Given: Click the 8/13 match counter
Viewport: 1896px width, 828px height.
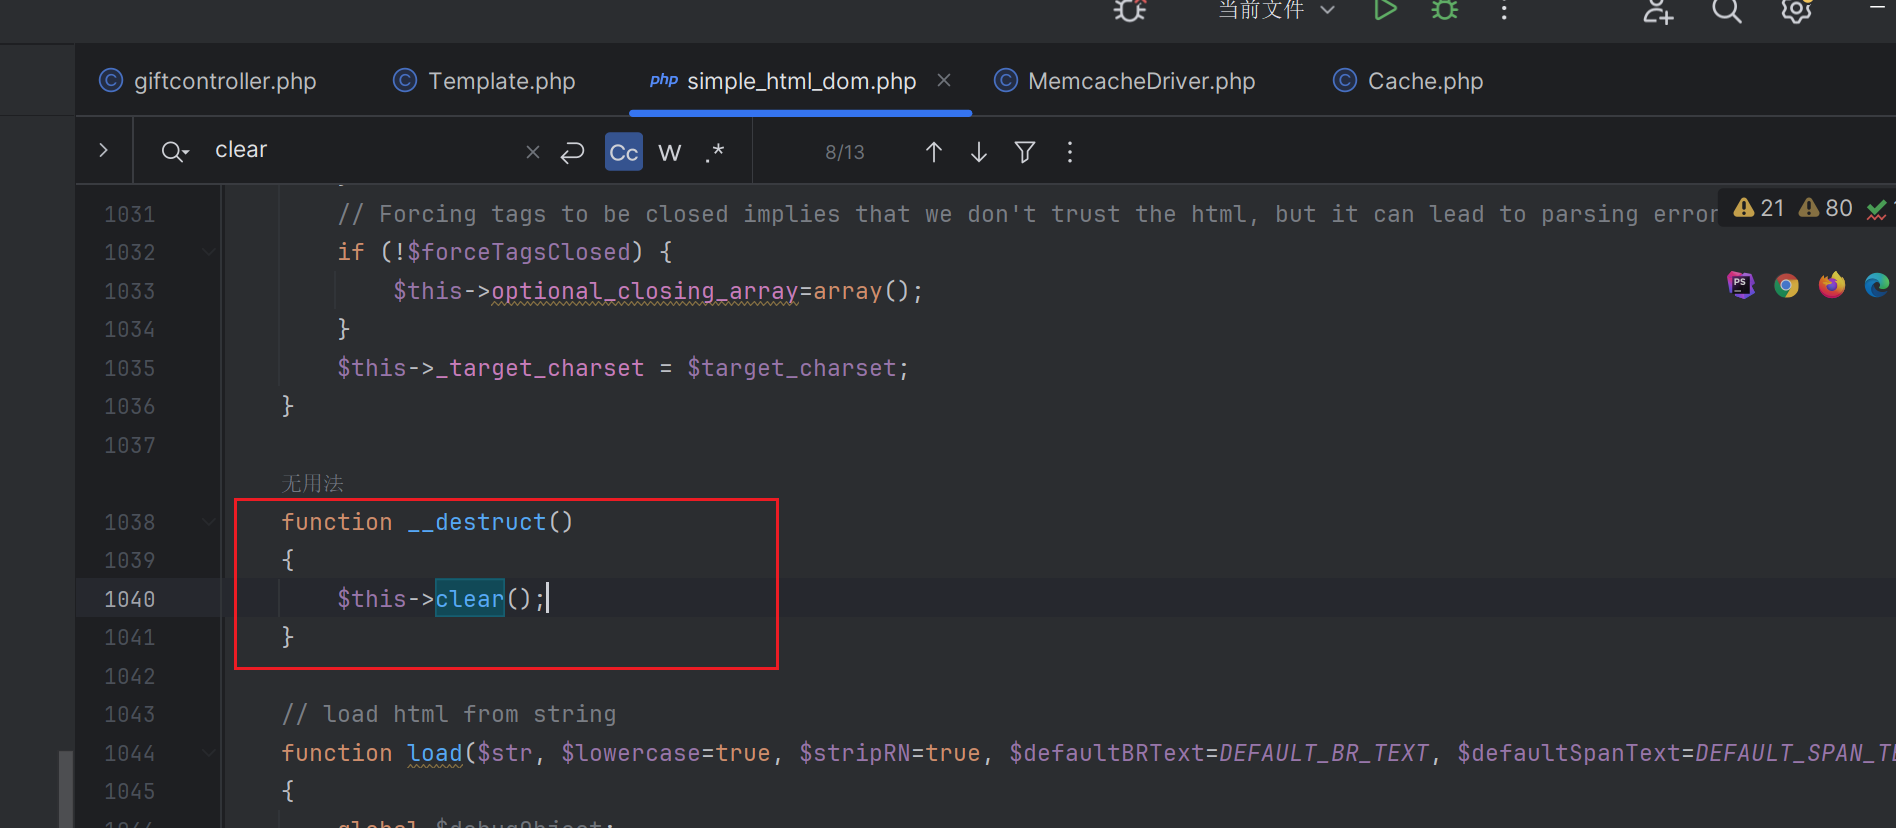Looking at the screenshot, I should (845, 152).
